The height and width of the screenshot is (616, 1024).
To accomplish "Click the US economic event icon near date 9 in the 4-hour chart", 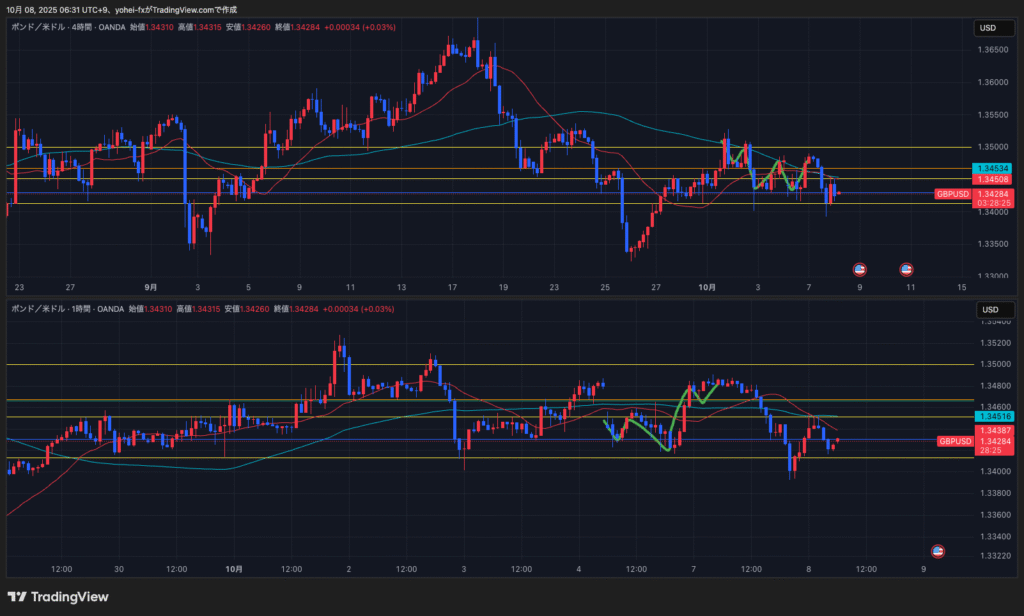I will [858, 269].
